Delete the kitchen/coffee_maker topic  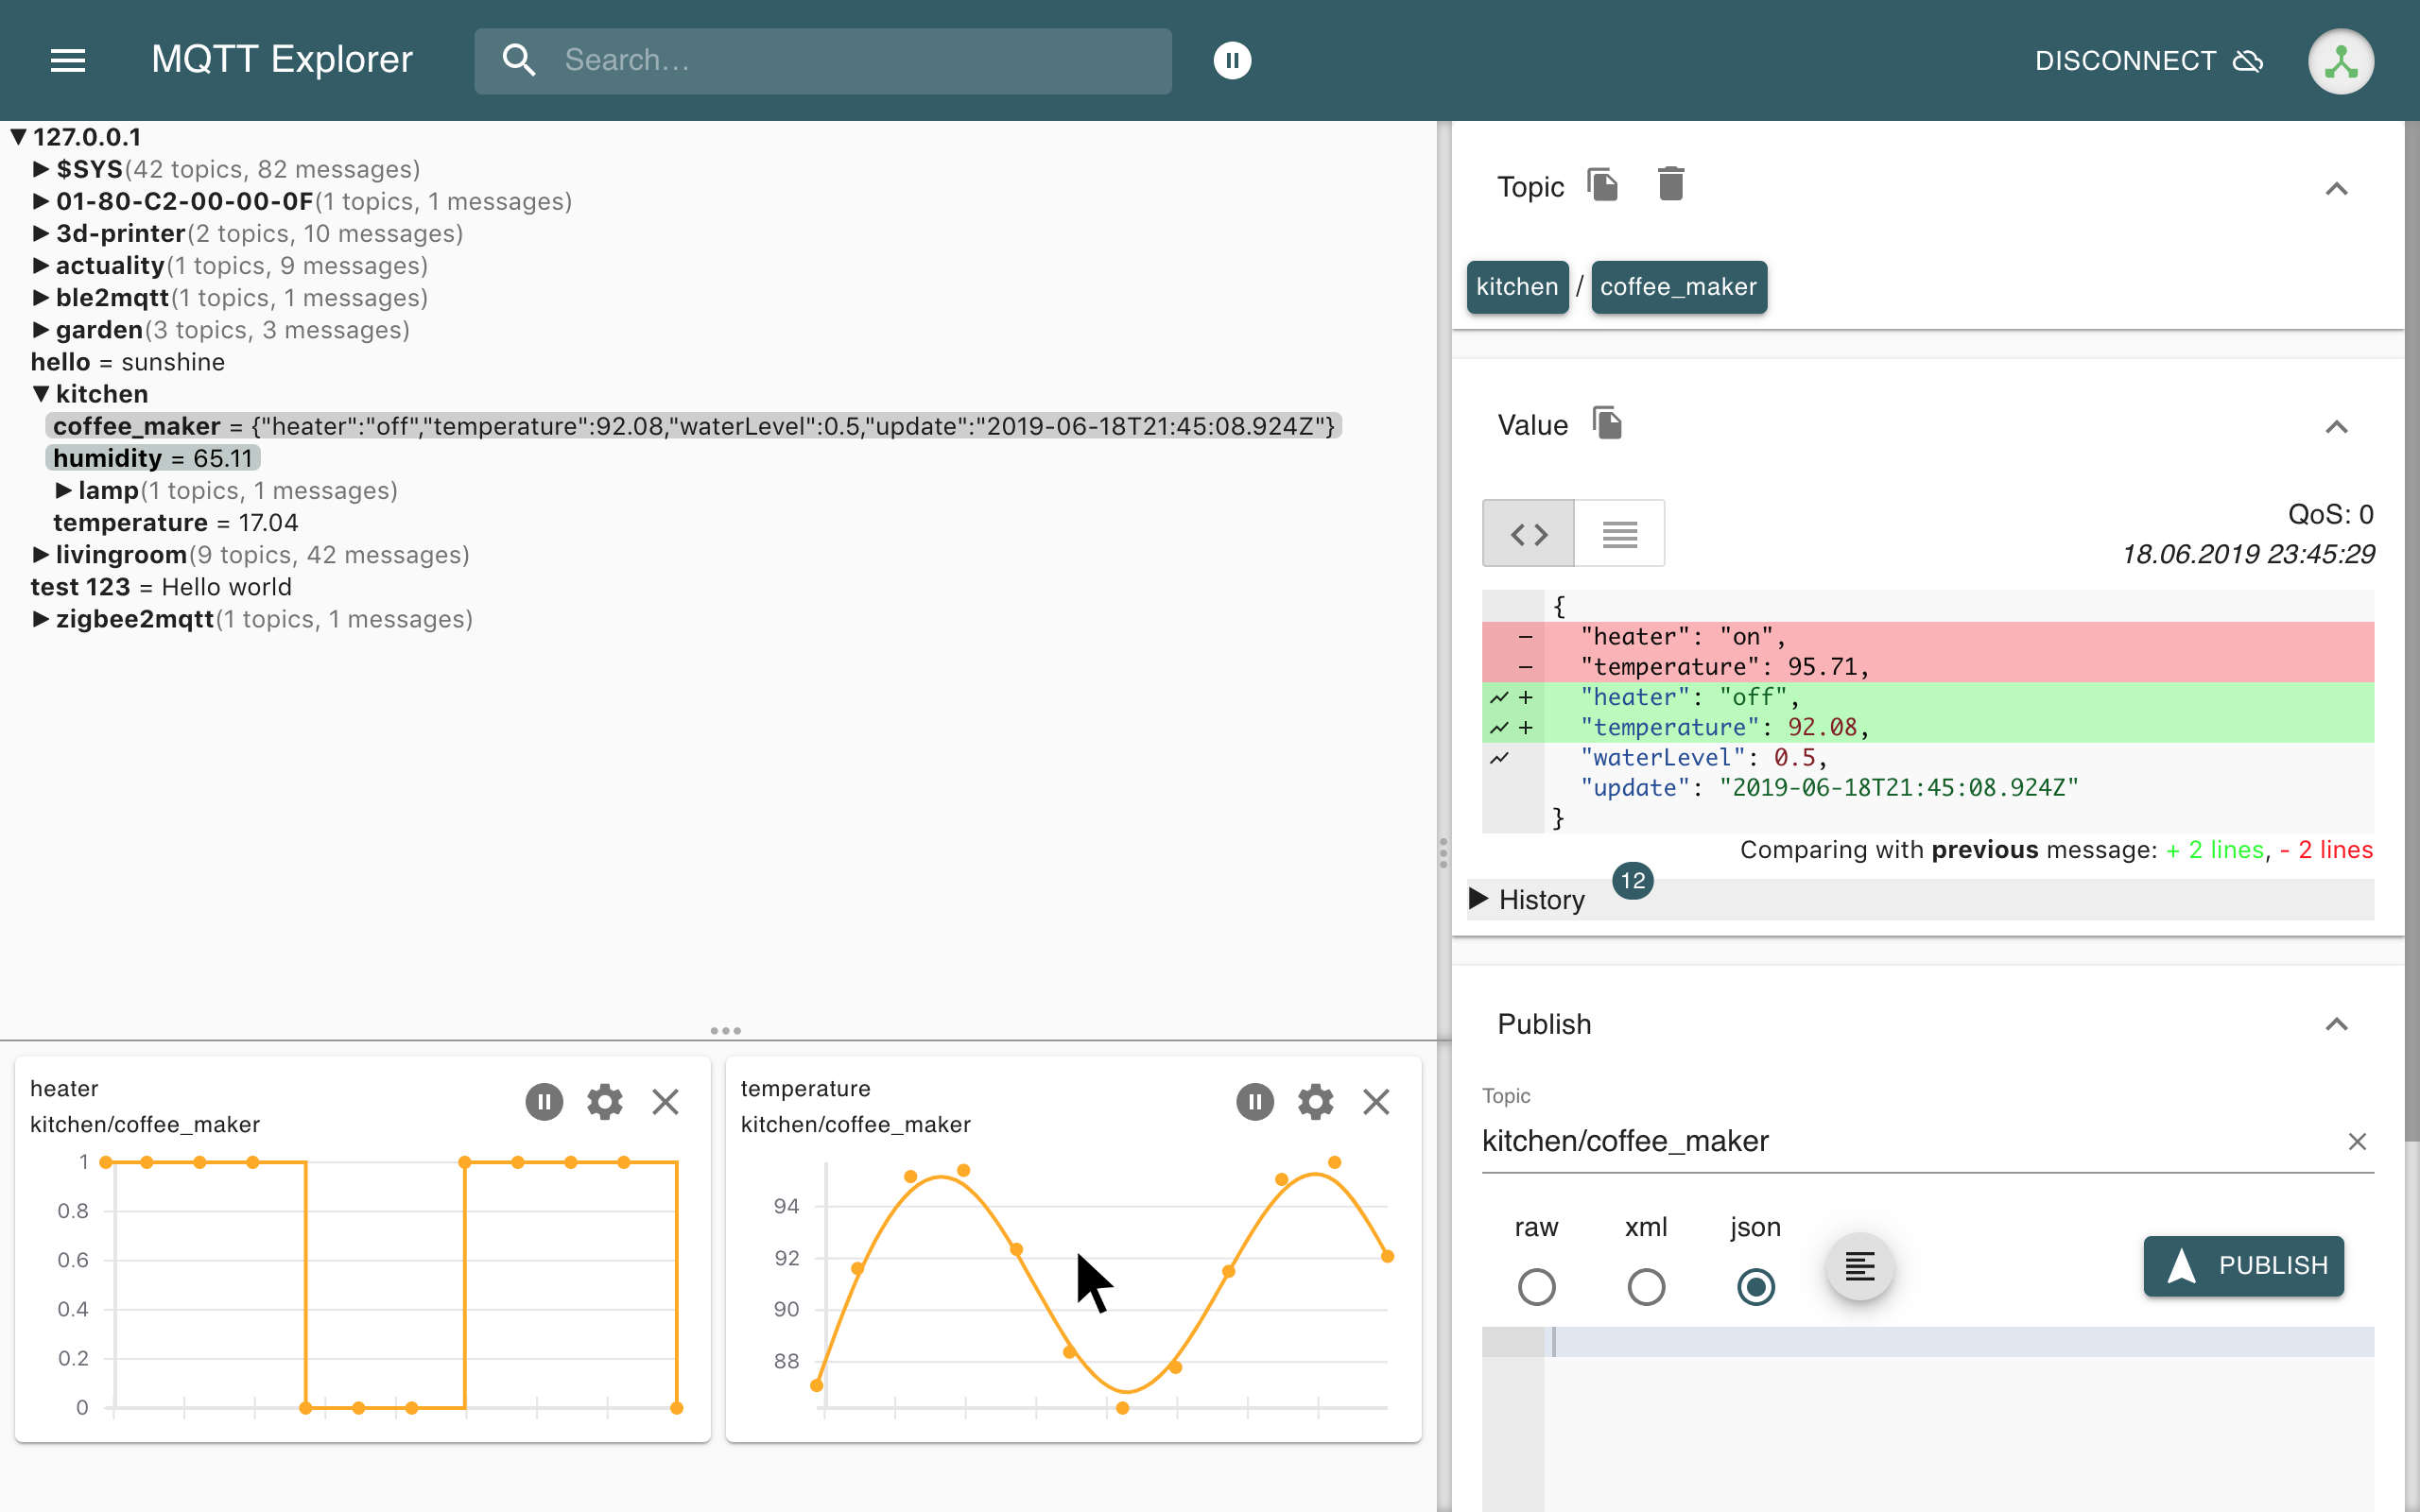[x=1670, y=184]
